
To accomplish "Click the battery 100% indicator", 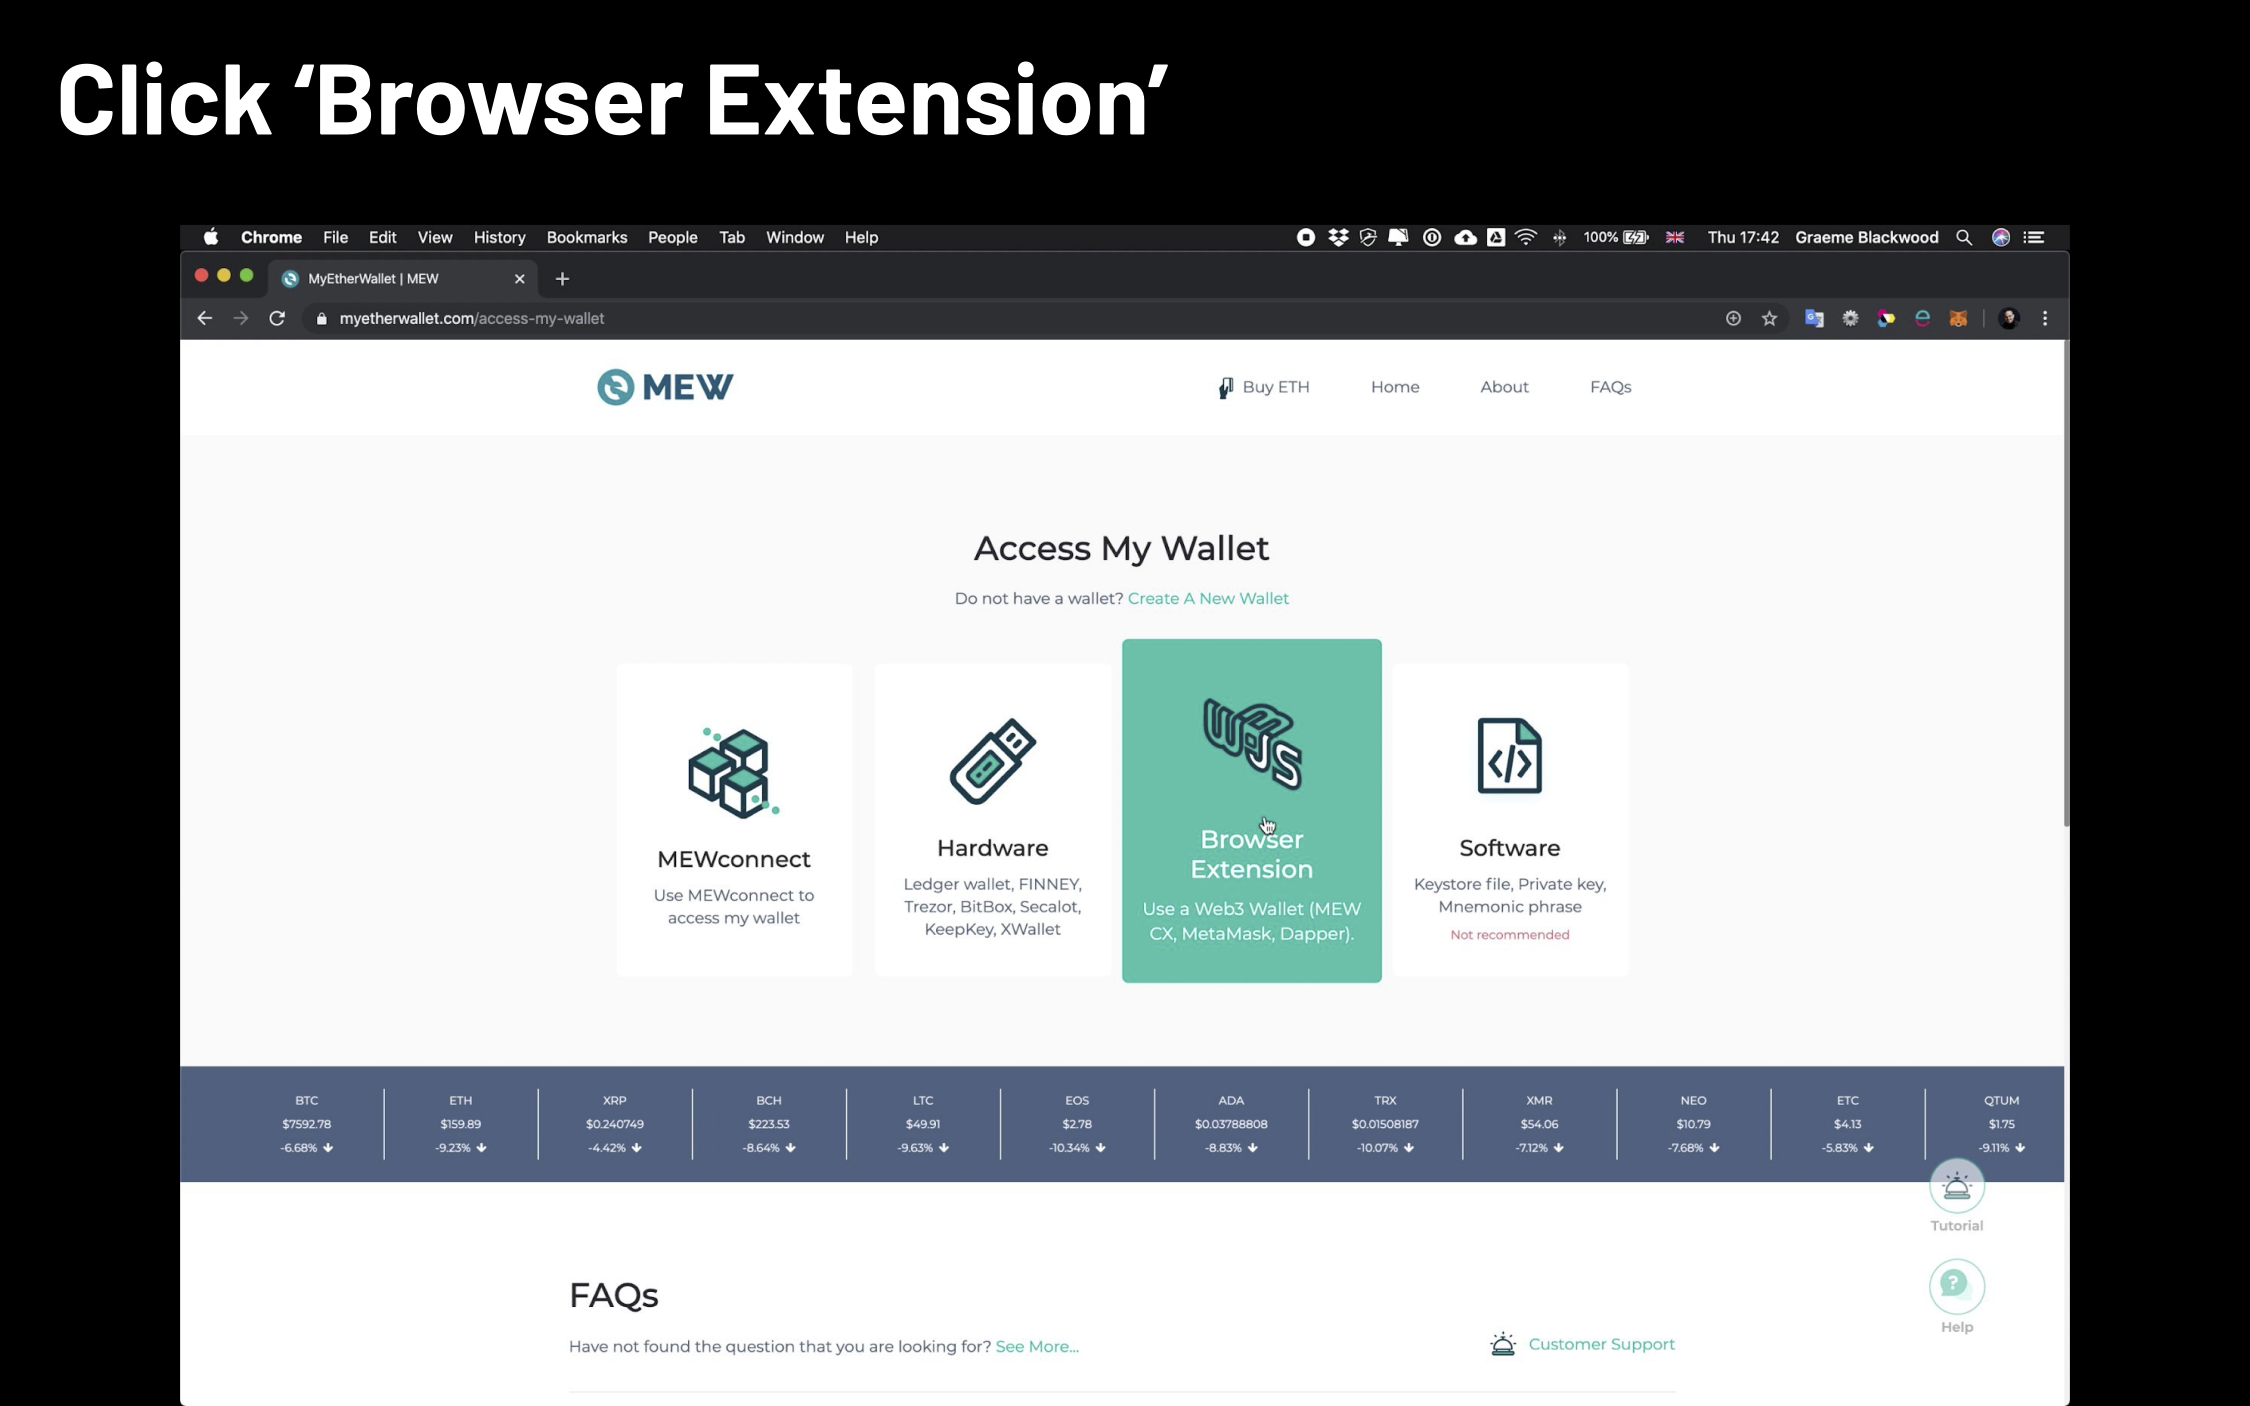I will tap(1616, 237).
